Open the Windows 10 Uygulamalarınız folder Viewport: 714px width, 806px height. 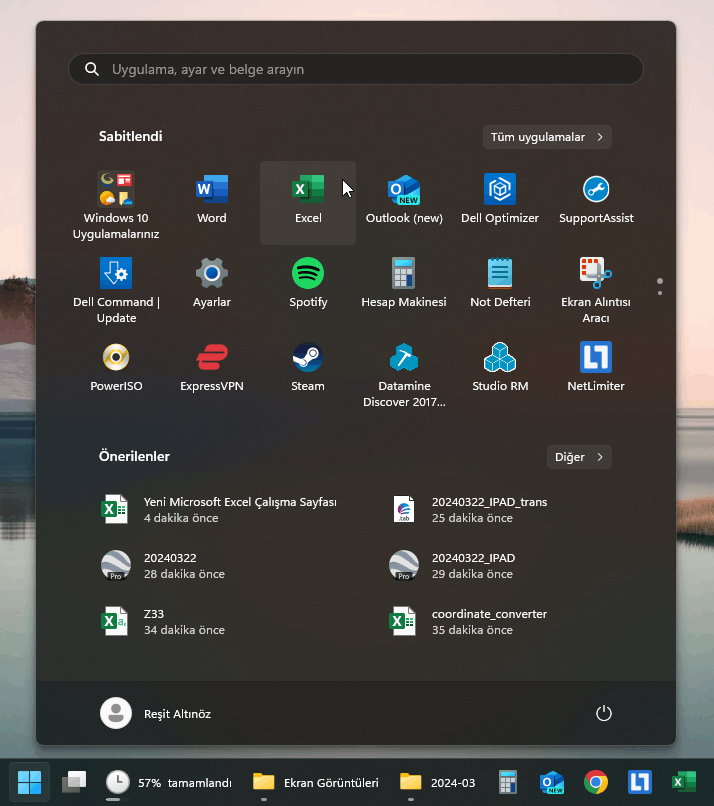coord(116,204)
